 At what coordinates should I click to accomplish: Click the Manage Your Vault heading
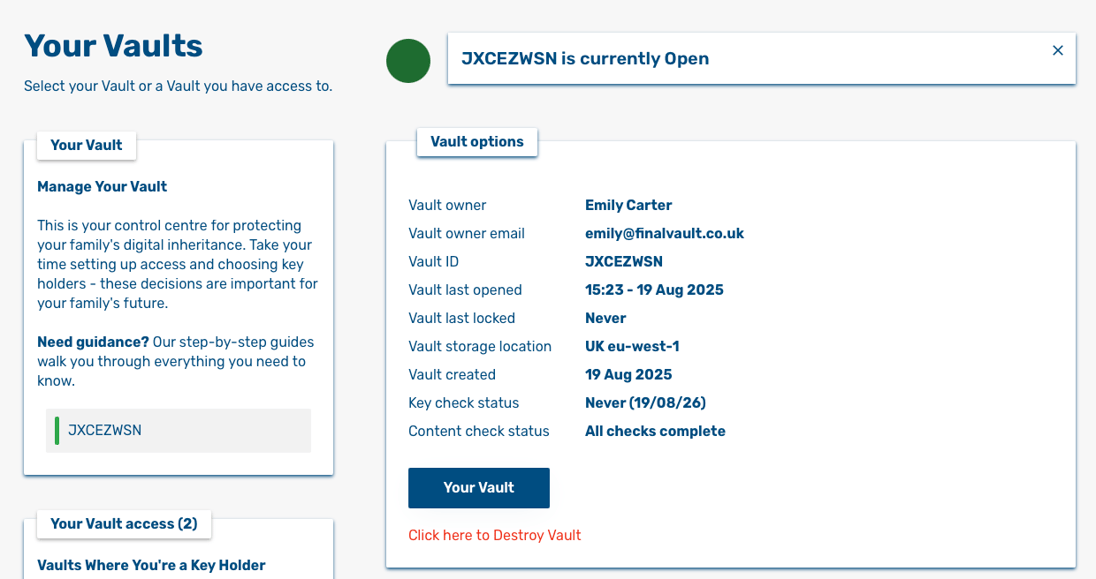click(102, 187)
